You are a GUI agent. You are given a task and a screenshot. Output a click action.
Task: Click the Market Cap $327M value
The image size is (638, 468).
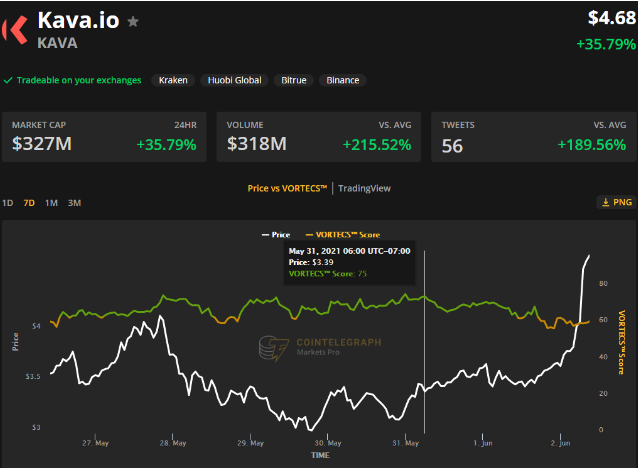click(42, 144)
